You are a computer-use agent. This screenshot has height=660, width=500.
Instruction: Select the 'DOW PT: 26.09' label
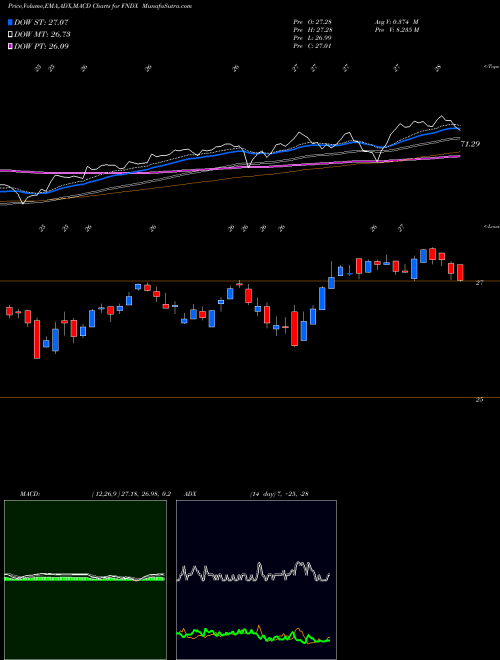tap(41, 46)
